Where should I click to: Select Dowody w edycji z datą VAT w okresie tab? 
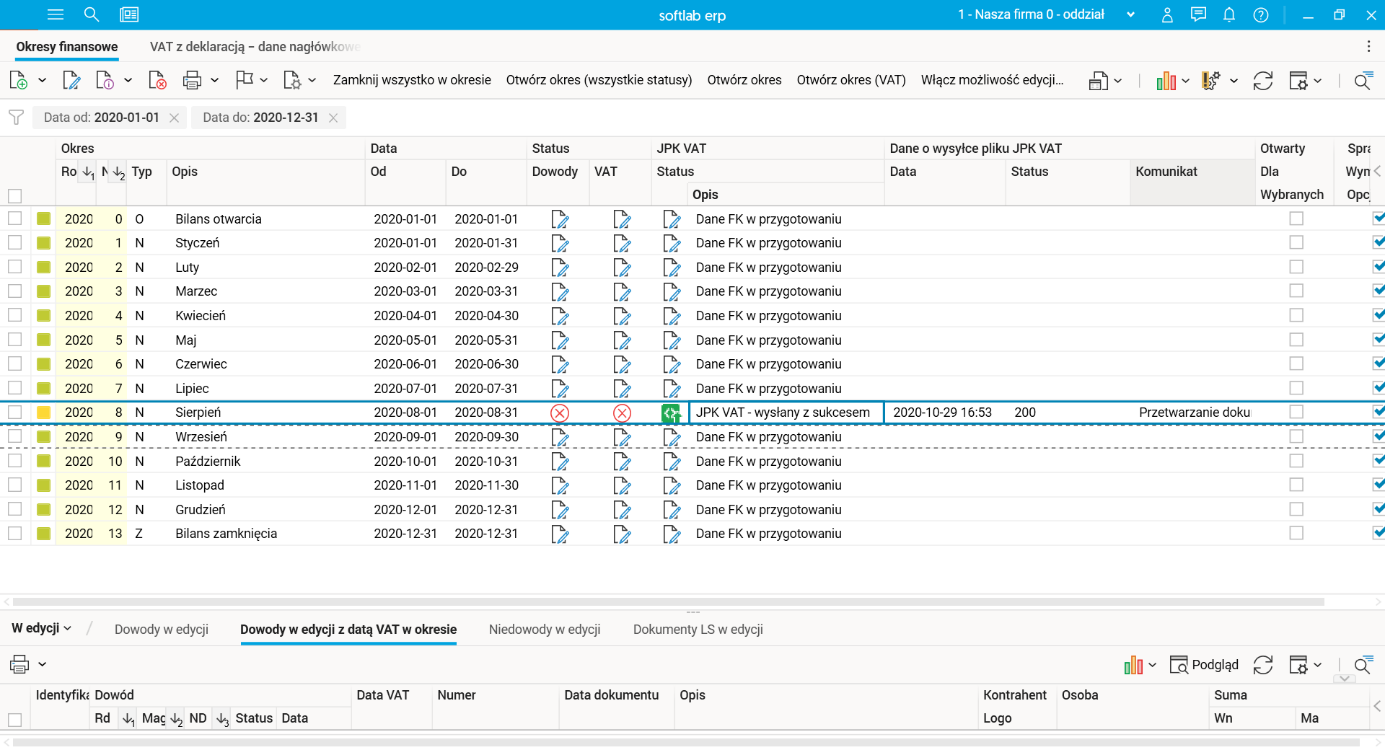[x=348, y=630]
